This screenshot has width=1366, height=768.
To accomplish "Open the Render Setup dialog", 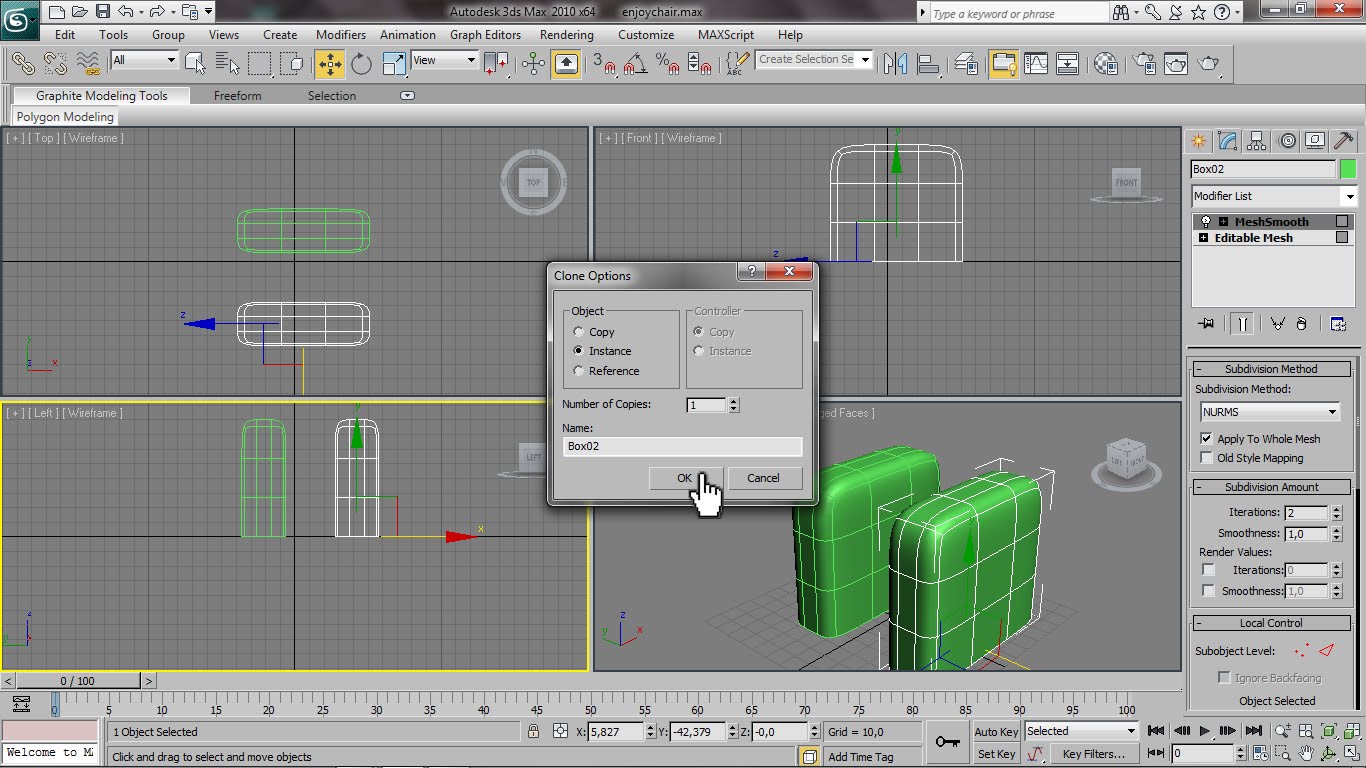I will coord(1143,64).
